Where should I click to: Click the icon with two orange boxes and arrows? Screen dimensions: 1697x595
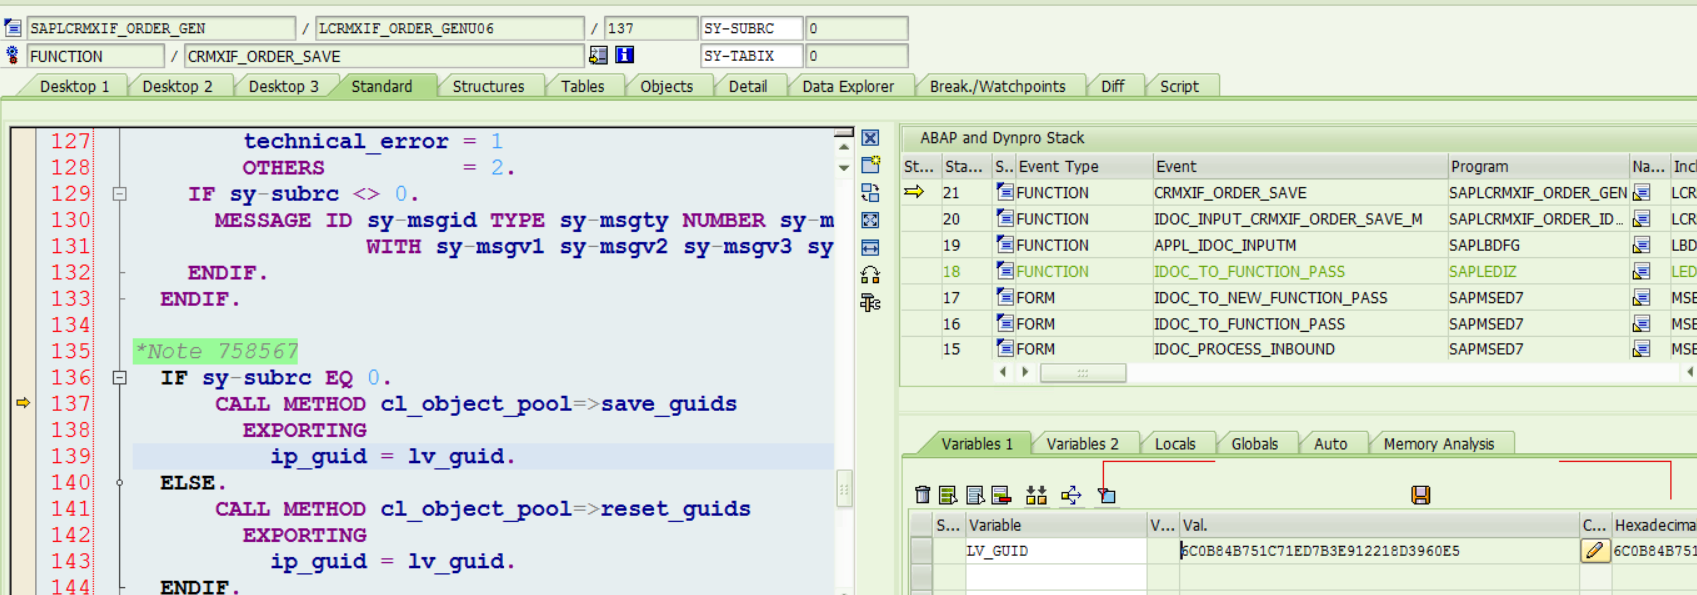coord(1036,495)
